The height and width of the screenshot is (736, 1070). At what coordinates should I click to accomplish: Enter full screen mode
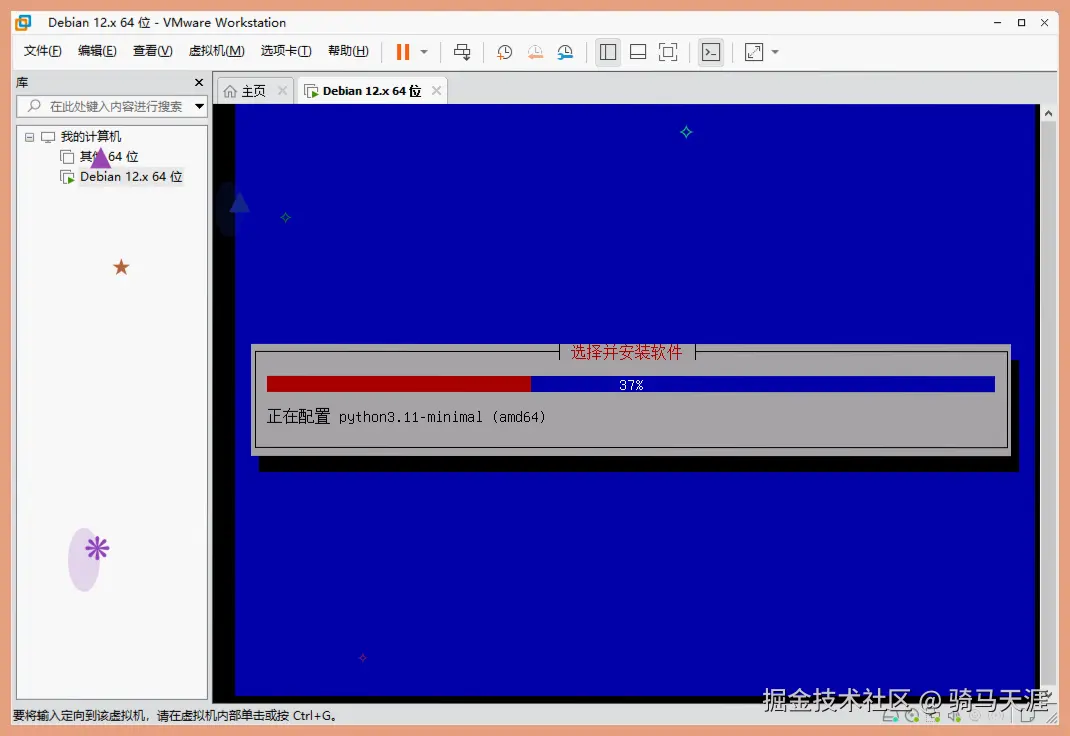click(x=668, y=52)
